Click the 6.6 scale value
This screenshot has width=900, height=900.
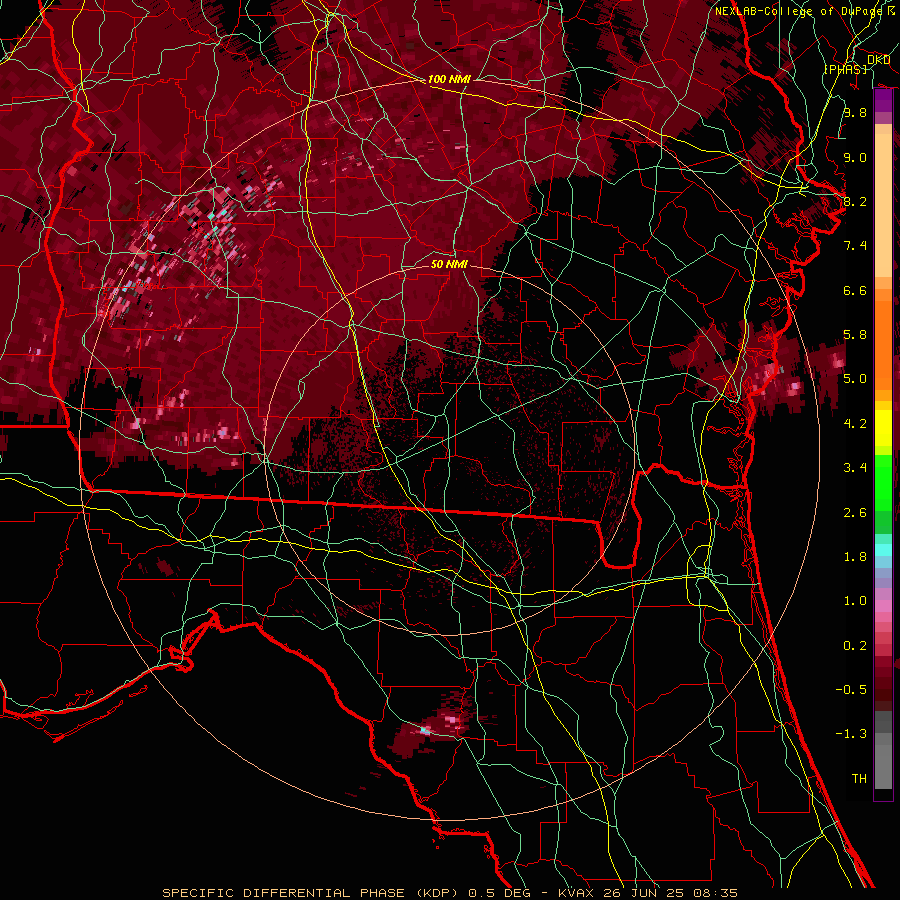[855, 290]
